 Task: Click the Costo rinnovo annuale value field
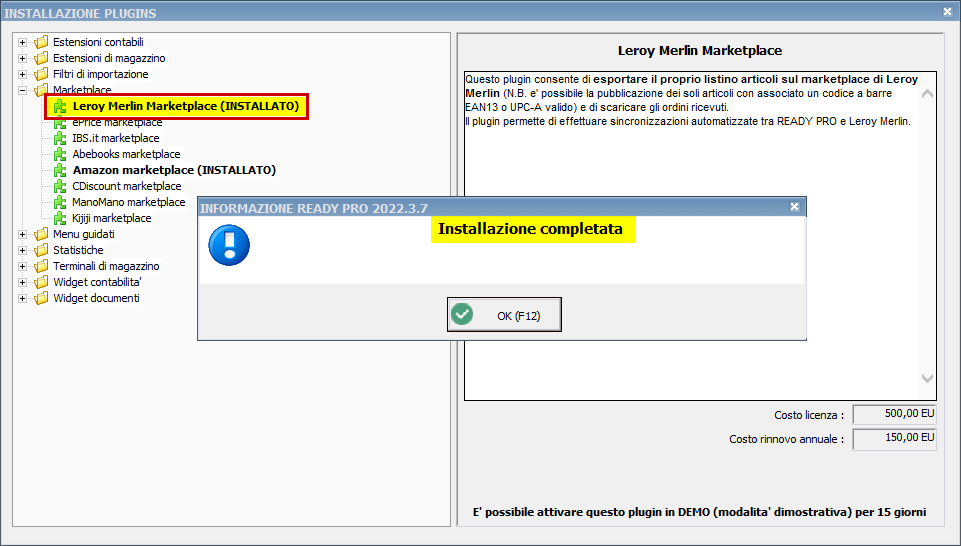pyautogui.click(x=894, y=439)
